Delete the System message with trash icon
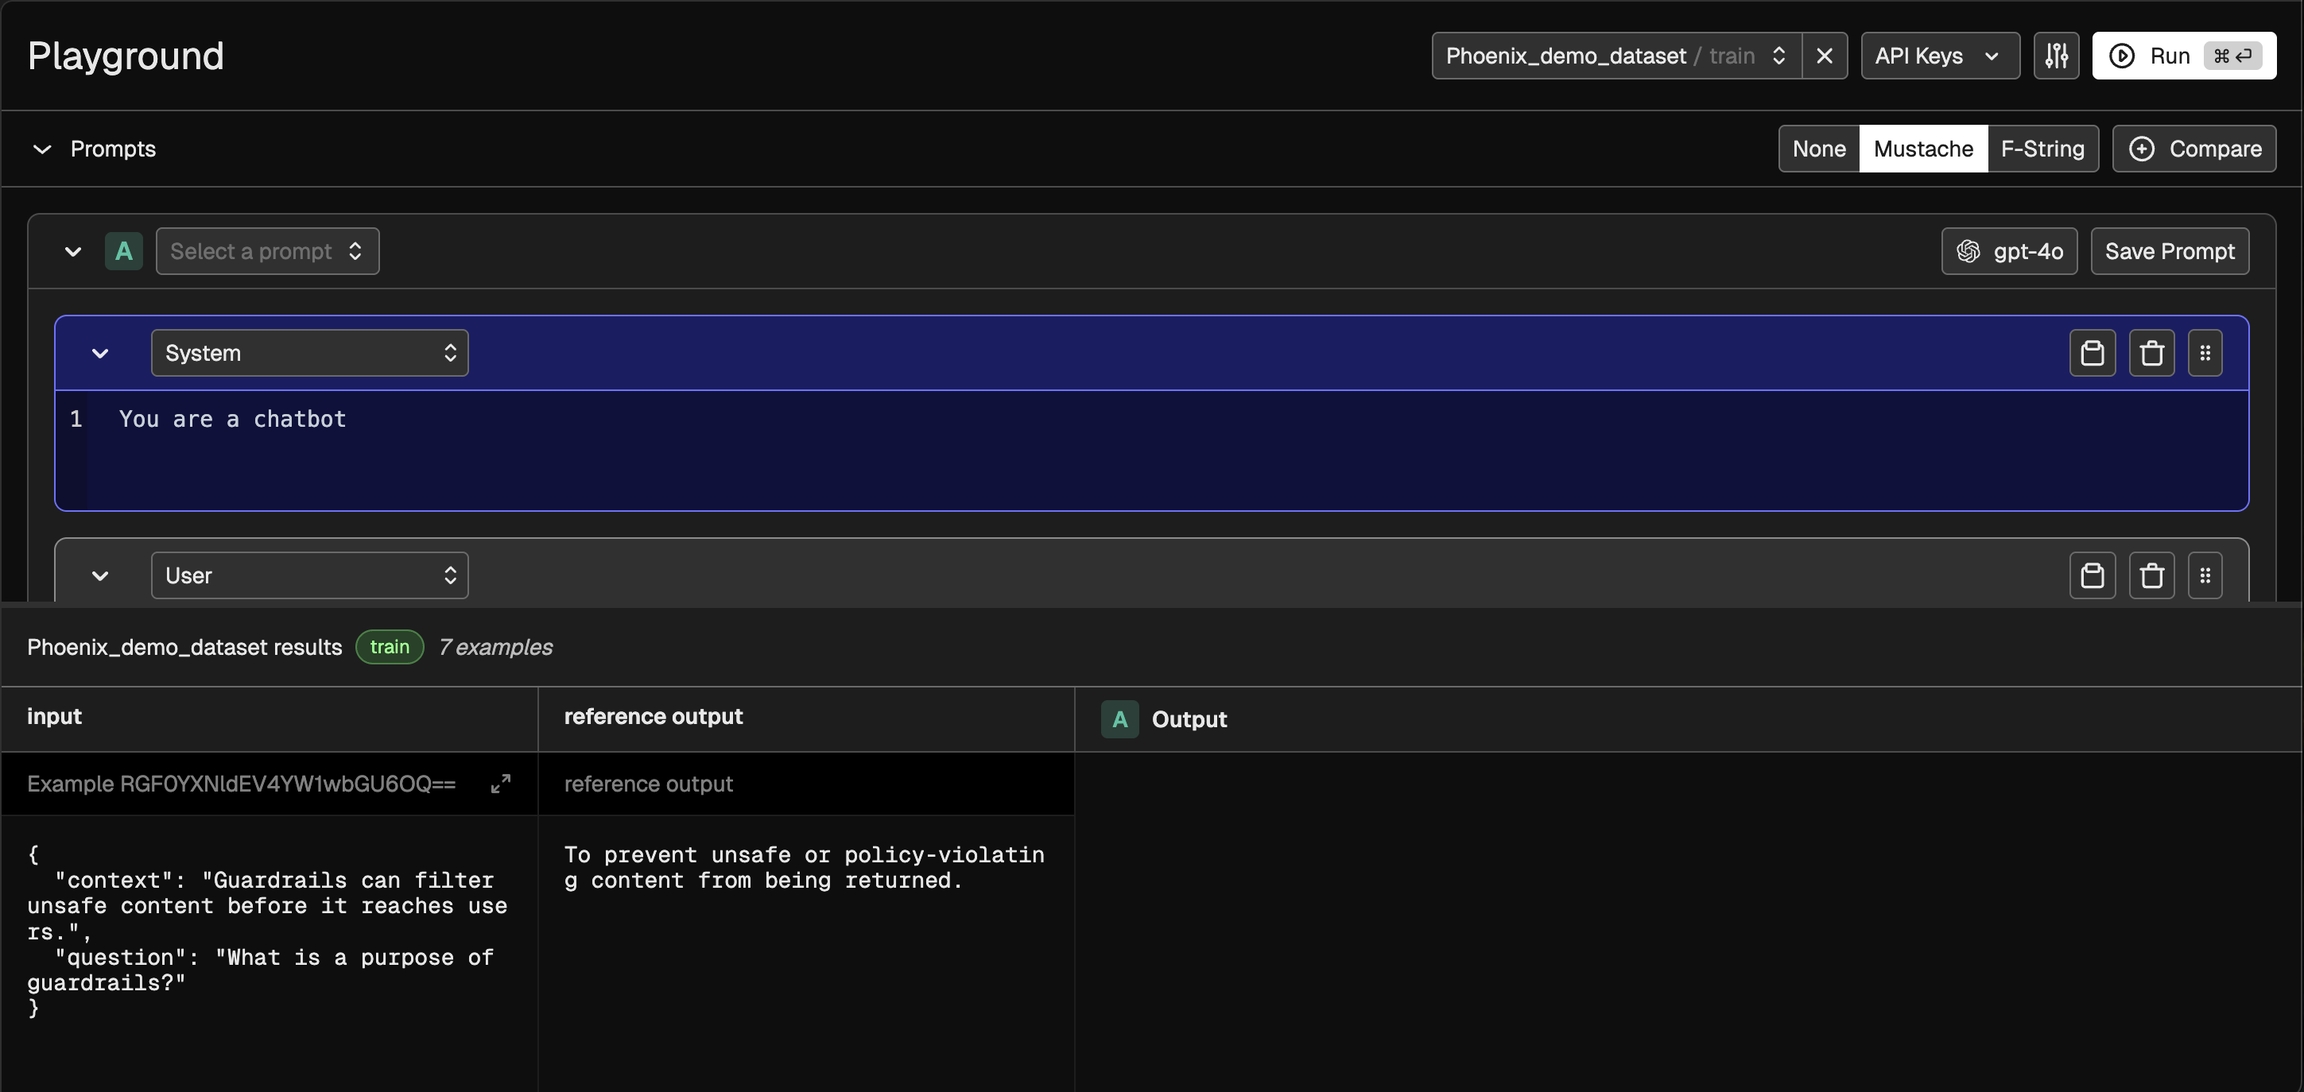The width and height of the screenshot is (2304, 1092). click(2151, 353)
